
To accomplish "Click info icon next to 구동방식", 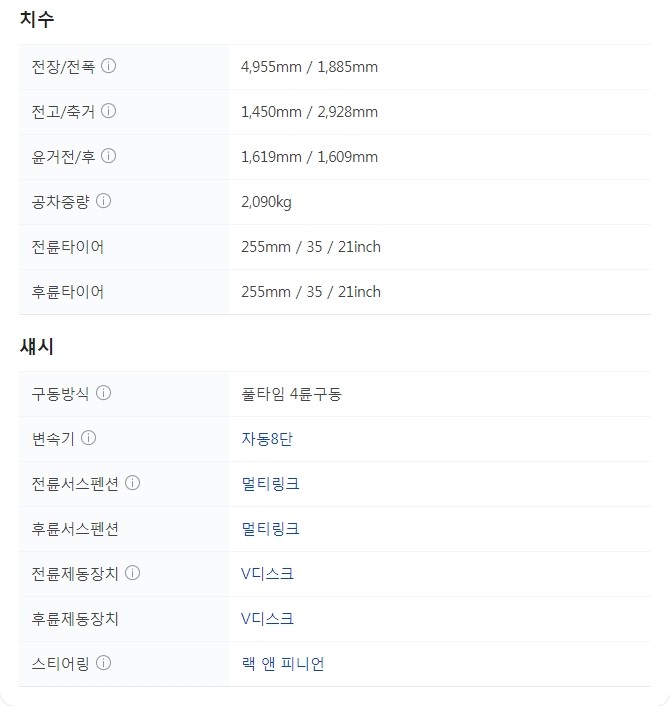I will 103,393.
